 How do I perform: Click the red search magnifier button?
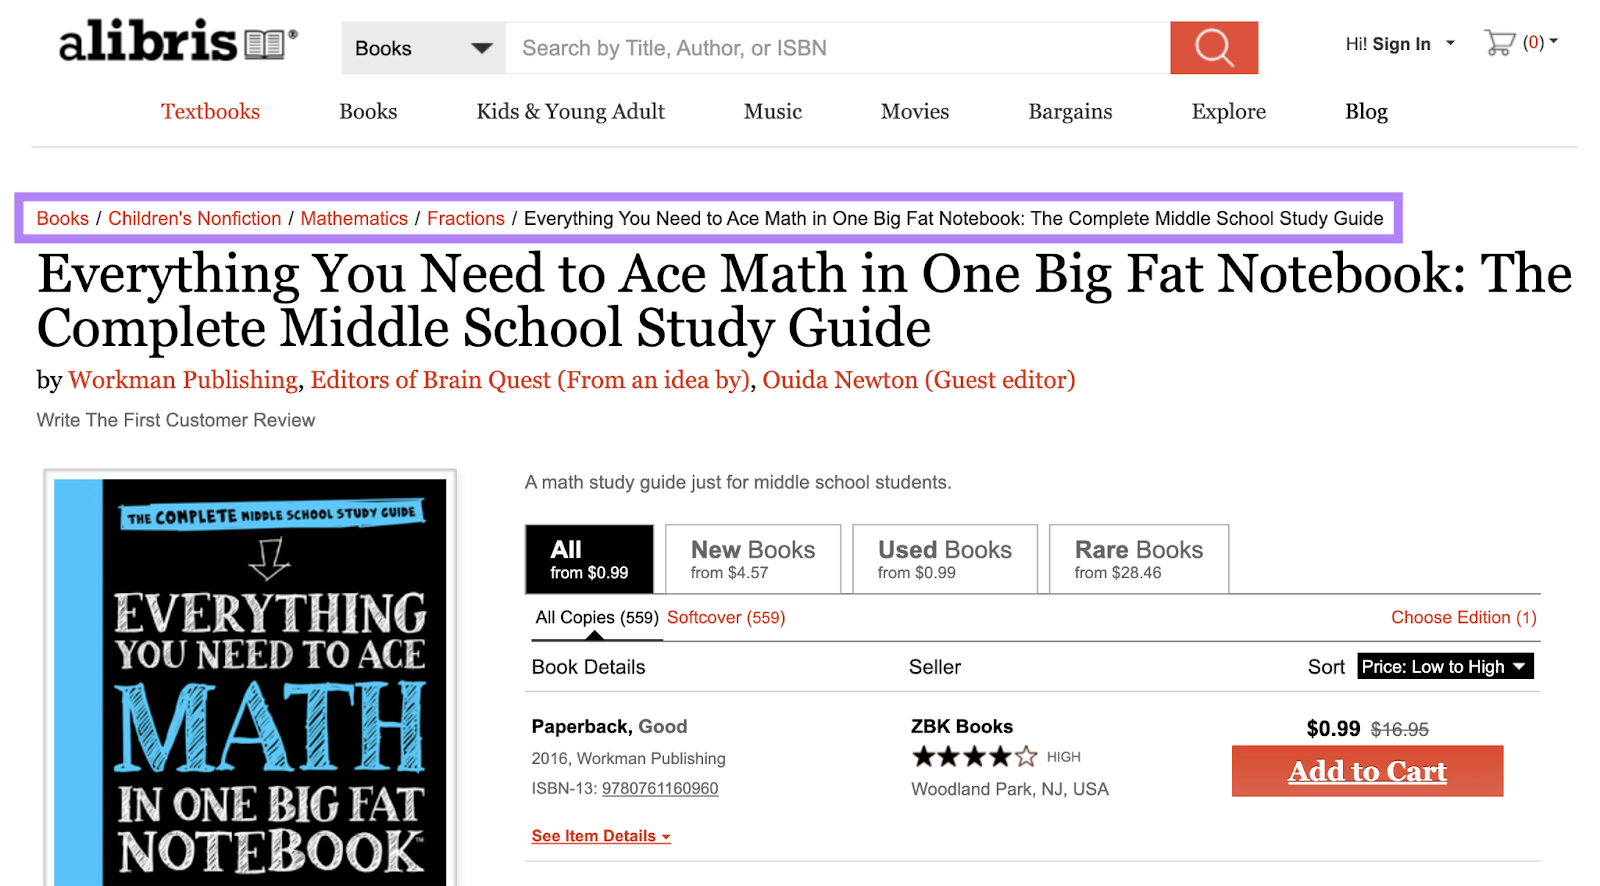[x=1214, y=48]
